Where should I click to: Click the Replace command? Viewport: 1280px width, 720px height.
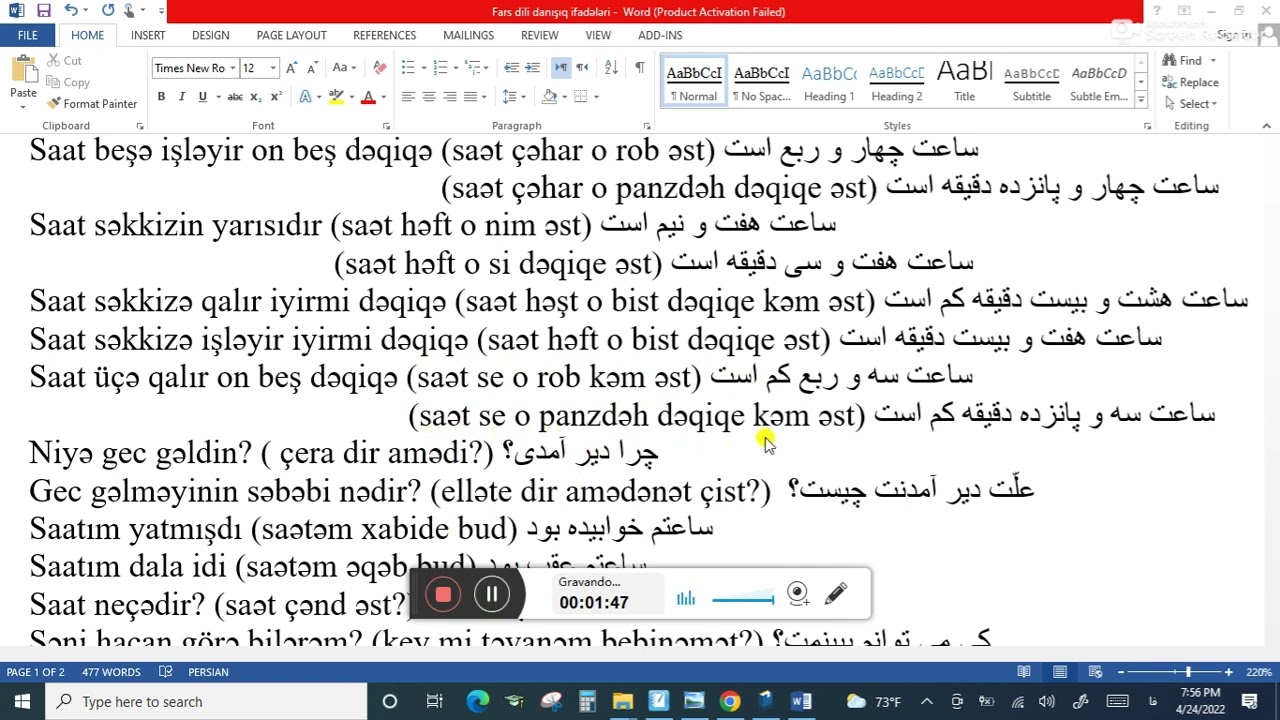[1190, 82]
